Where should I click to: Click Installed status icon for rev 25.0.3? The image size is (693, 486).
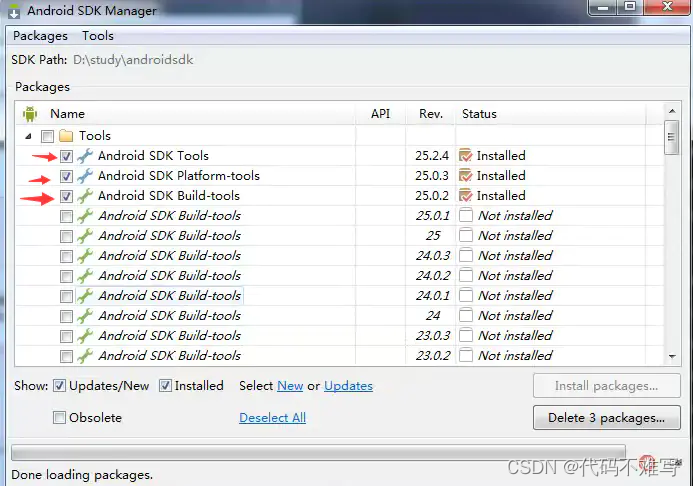pos(465,176)
